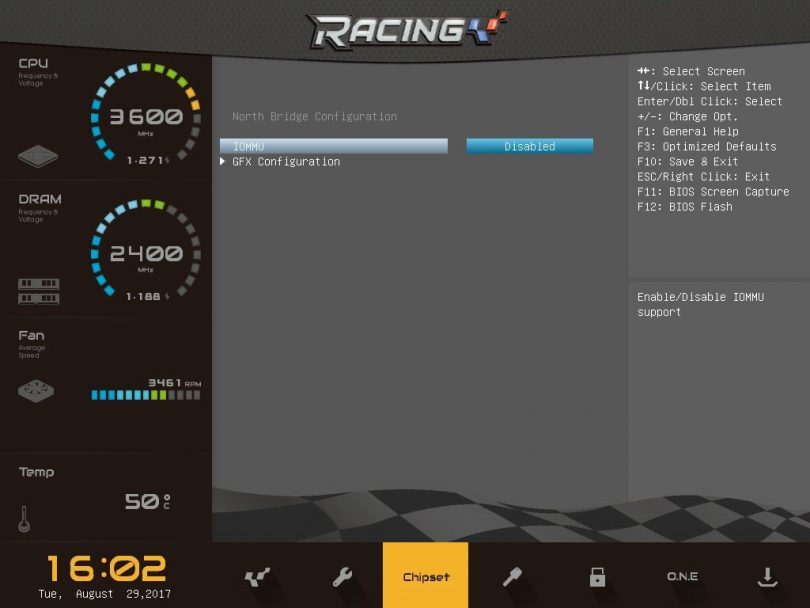Click the CPU 3600 MHz frequency gauge
The width and height of the screenshot is (810, 608).
(x=146, y=115)
